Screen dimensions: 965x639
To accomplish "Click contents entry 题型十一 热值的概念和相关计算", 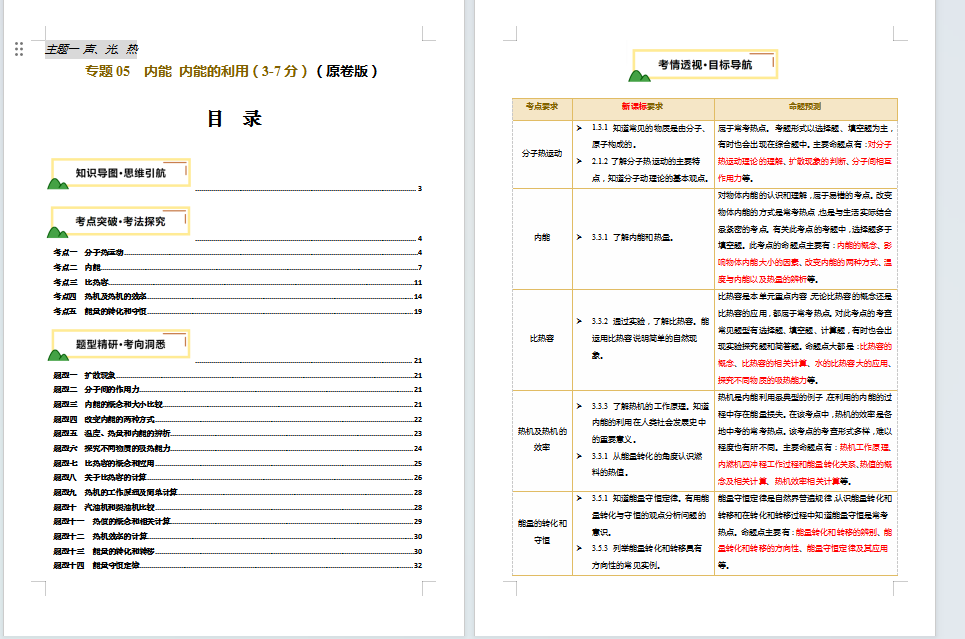I will click(x=238, y=522).
